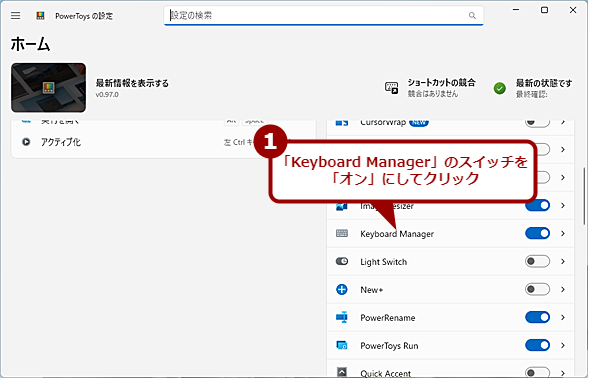Select the アクティブ化 row
Image resolution: width=589 pixels, height=379 pixels.
coord(163,142)
